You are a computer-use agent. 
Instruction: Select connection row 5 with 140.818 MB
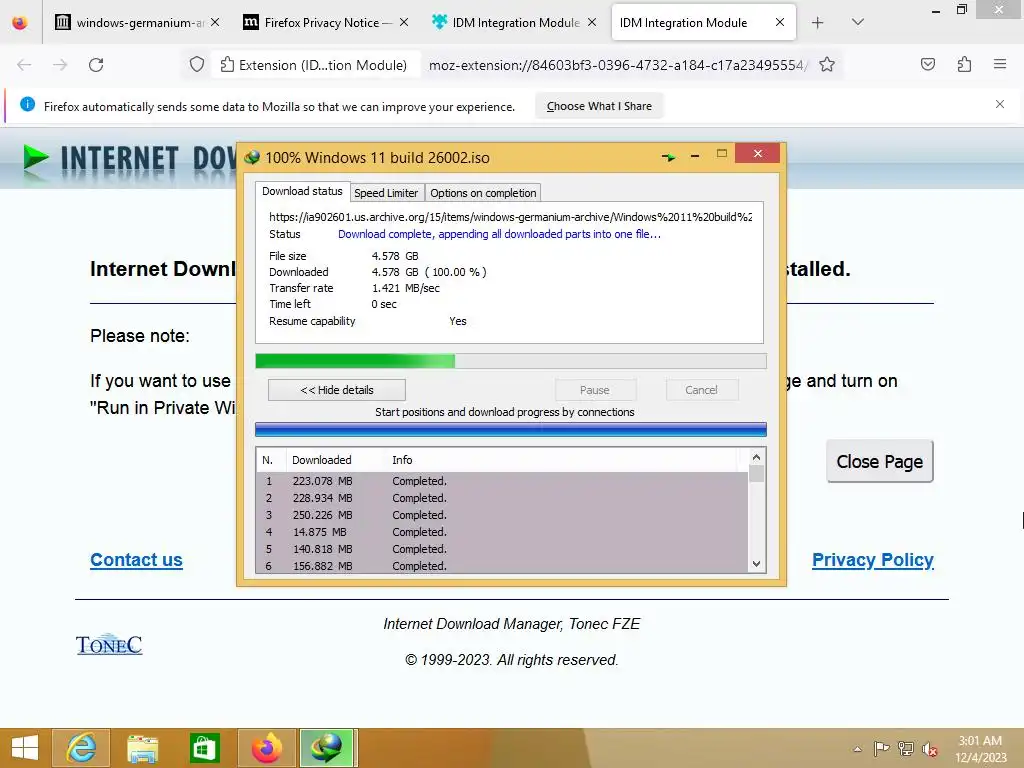(502, 549)
